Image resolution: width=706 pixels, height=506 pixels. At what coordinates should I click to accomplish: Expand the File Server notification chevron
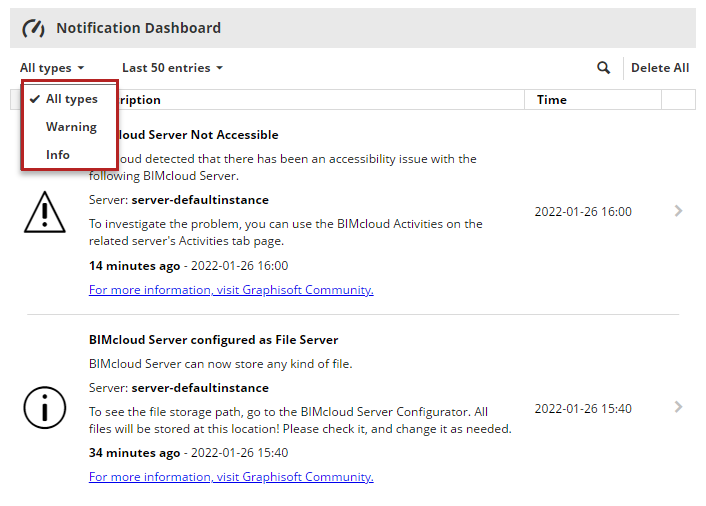678,407
